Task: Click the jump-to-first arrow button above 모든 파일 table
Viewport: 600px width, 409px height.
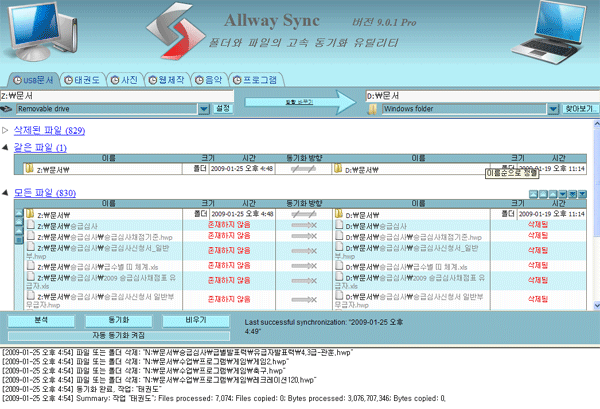Action: click(533, 194)
